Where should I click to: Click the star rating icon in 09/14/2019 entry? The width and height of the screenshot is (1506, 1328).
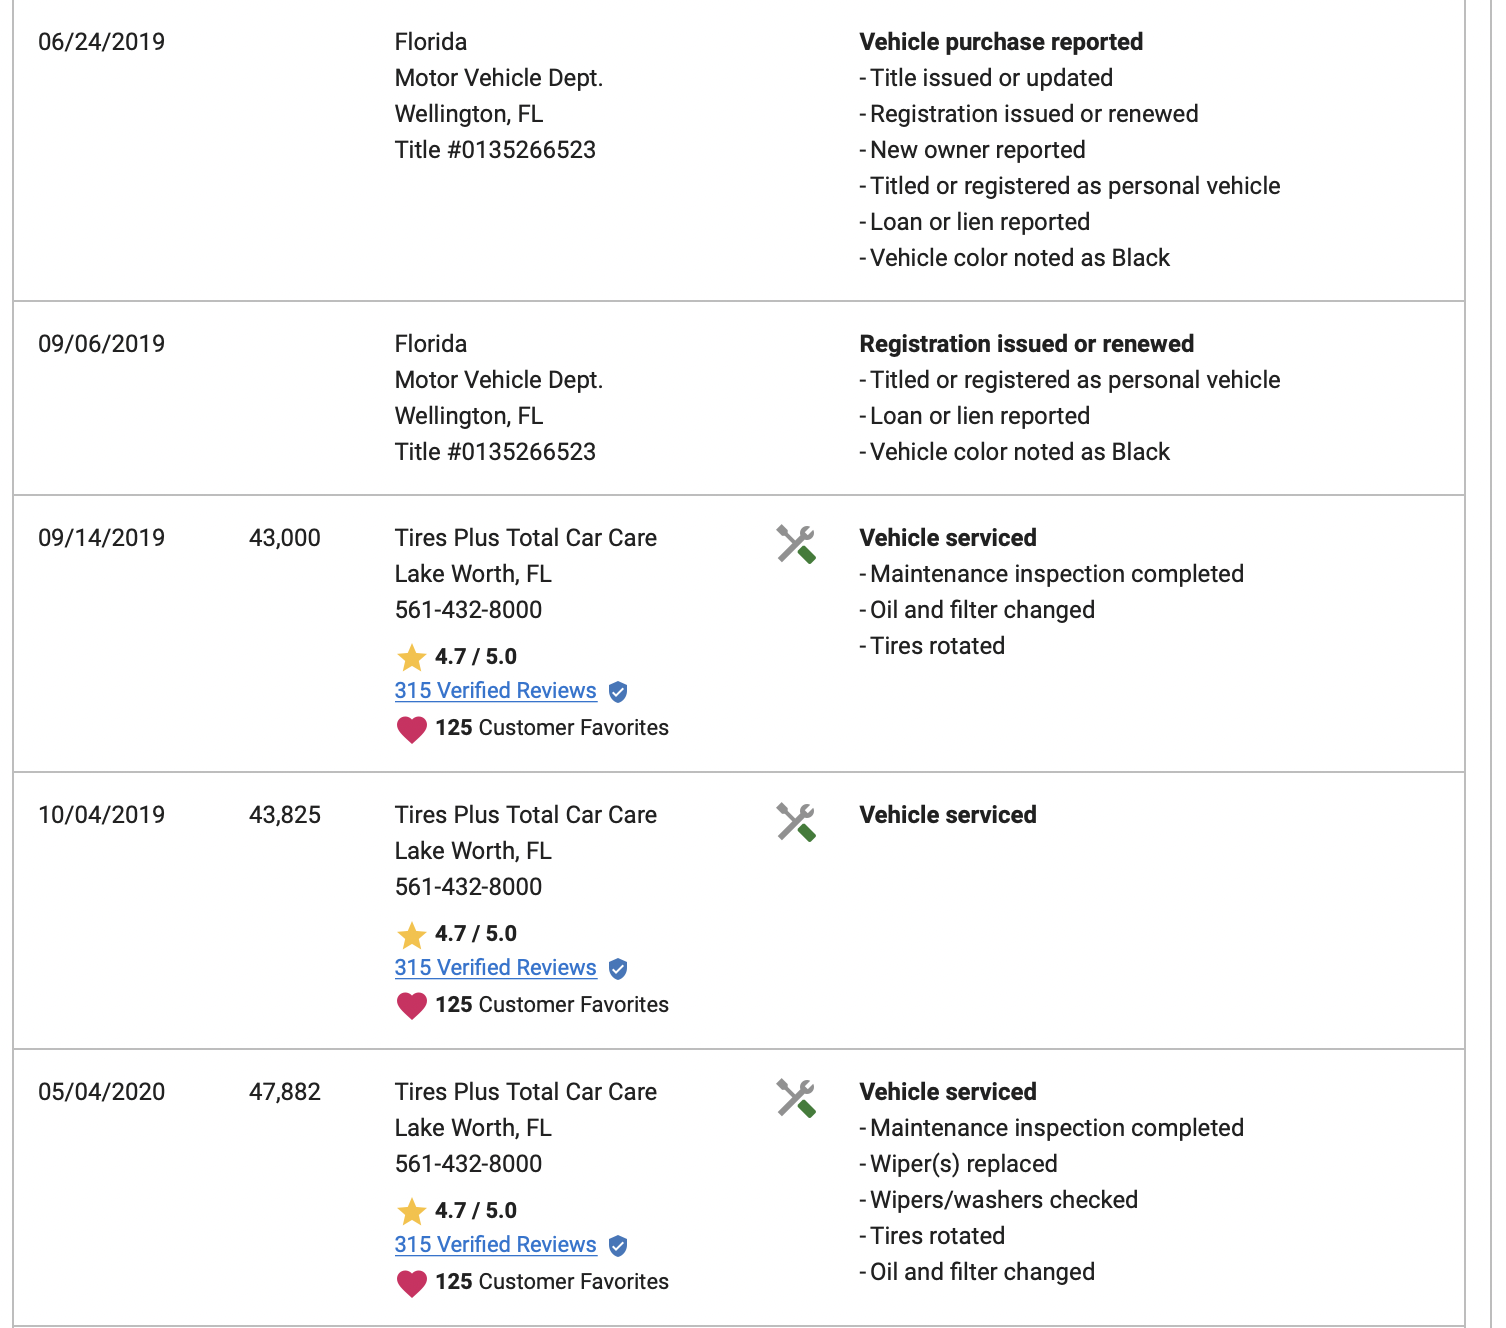[x=412, y=657]
